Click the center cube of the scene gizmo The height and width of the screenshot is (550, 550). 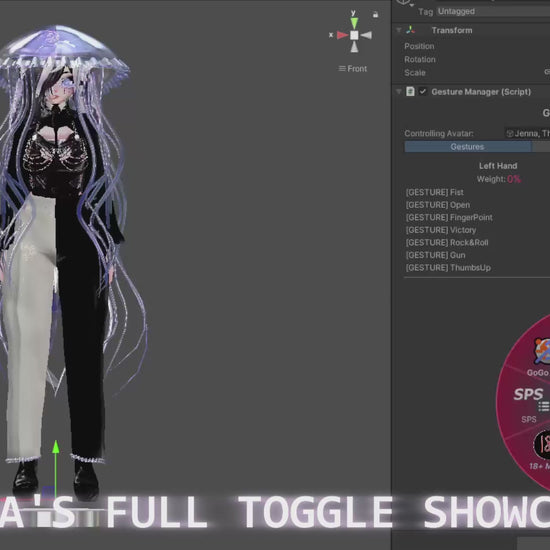[x=354, y=35]
